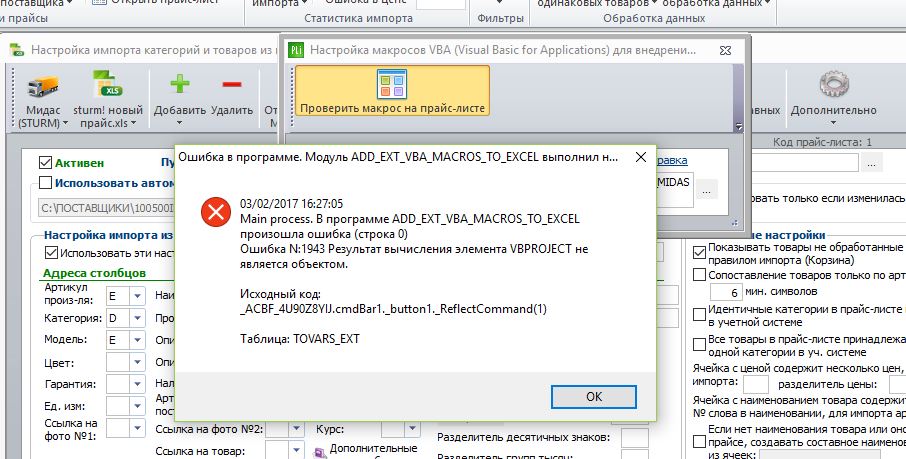This screenshot has width=906, height=459.
Task: Toggle 'Использовать автом...' checkbox
Action: (x=45, y=183)
